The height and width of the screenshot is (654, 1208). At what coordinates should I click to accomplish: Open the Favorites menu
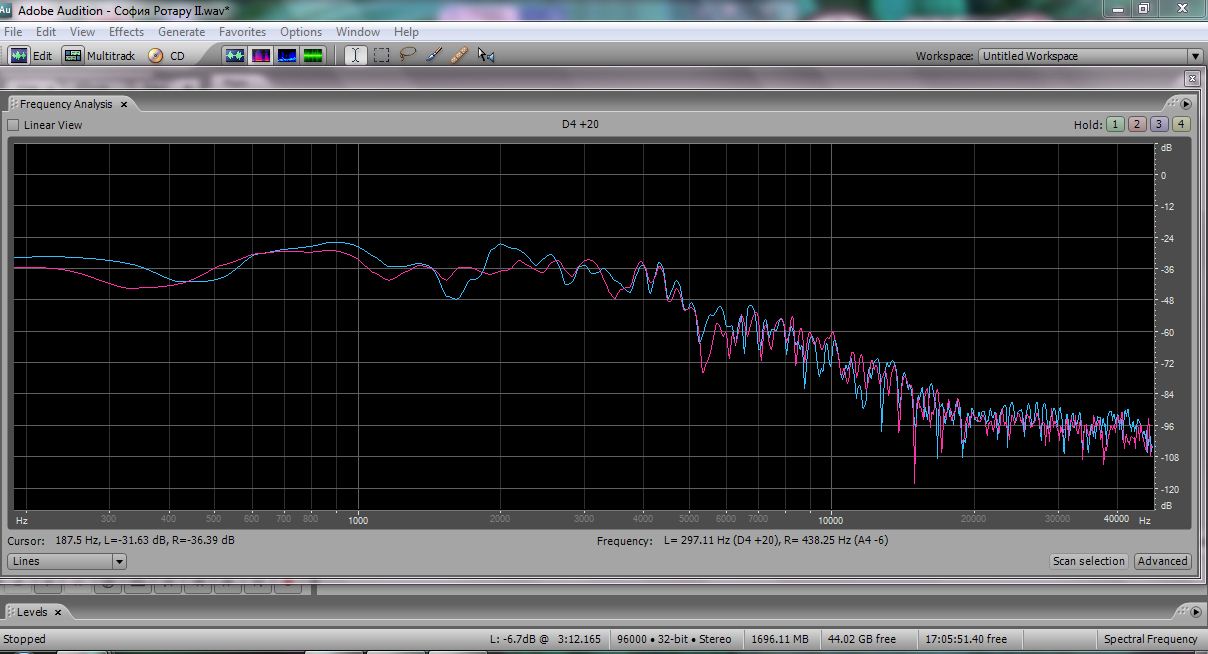[242, 32]
